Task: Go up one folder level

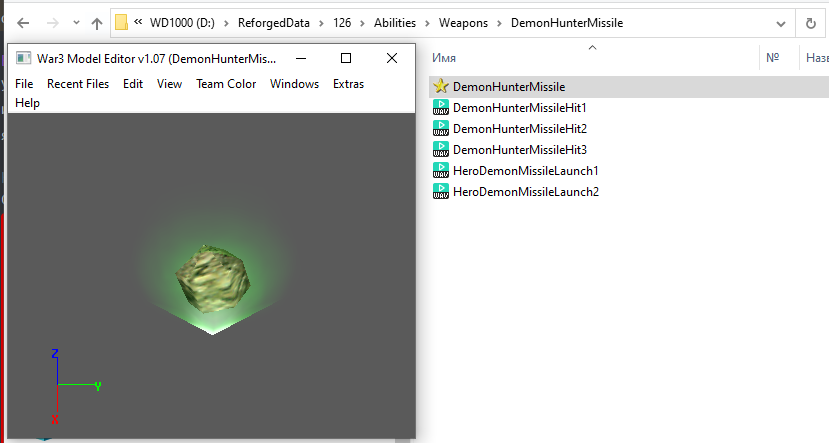Action: (96, 23)
